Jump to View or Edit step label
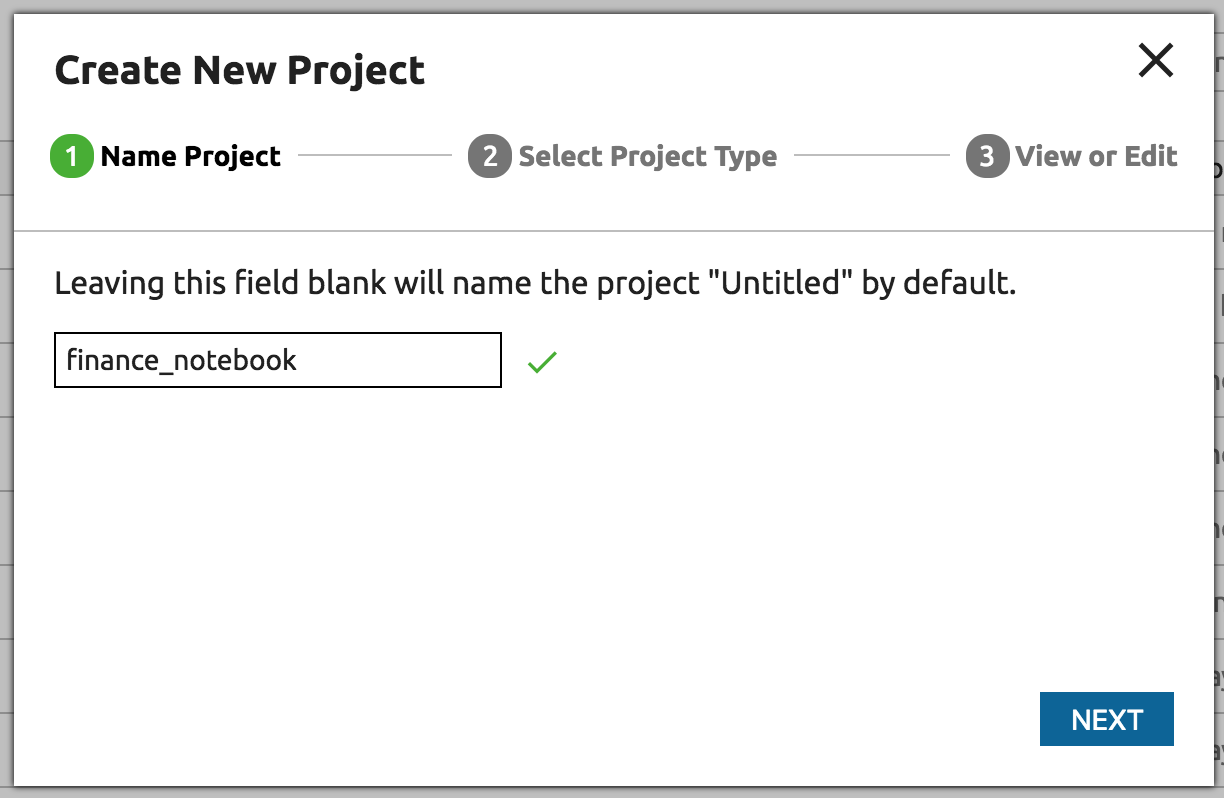 (x=1096, y=157)
